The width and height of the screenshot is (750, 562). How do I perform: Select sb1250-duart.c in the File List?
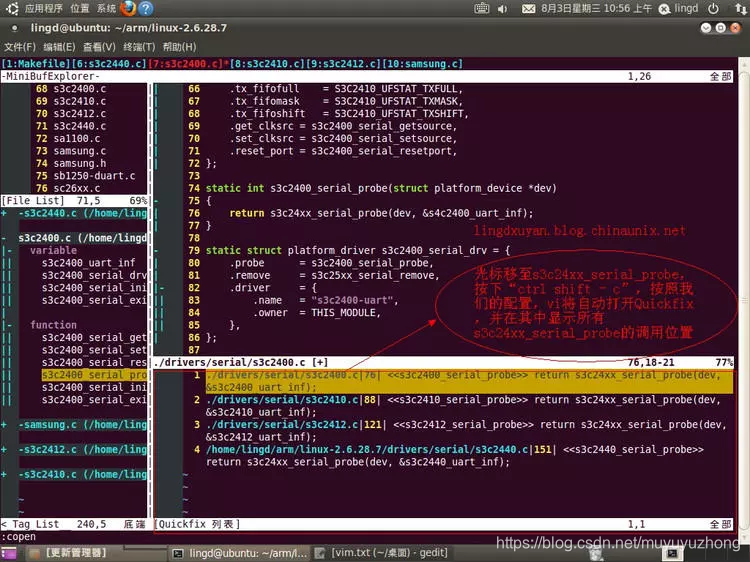tap(95, 176)
